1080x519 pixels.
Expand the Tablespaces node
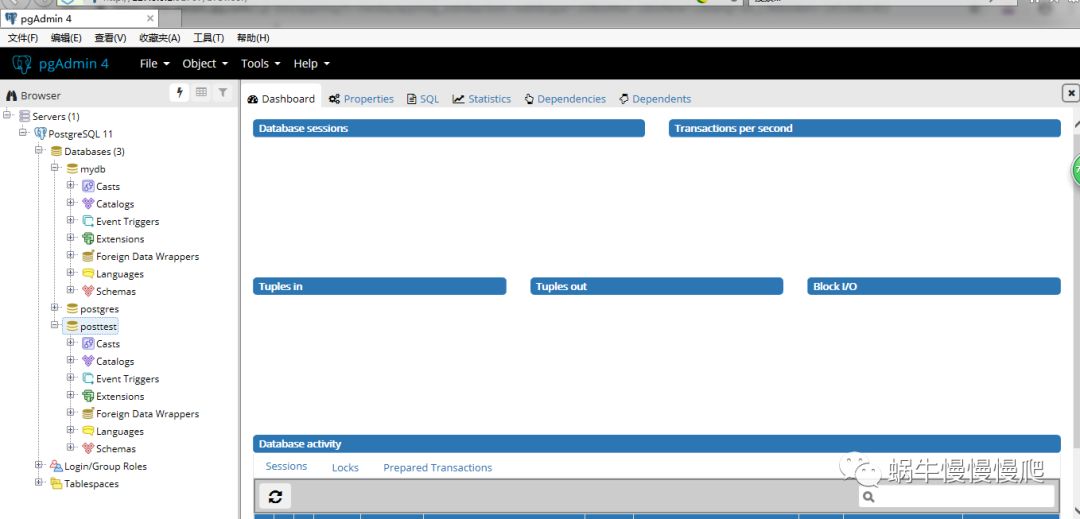click(39, 482)
